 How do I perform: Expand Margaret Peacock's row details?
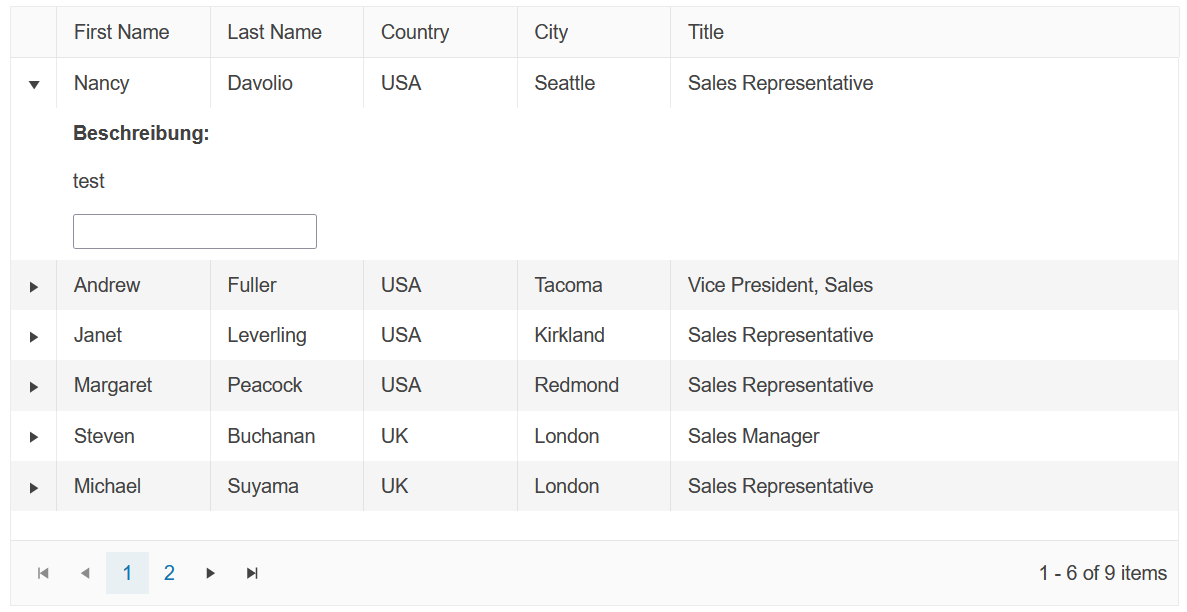pyautogui.click(x=34, y=386)
